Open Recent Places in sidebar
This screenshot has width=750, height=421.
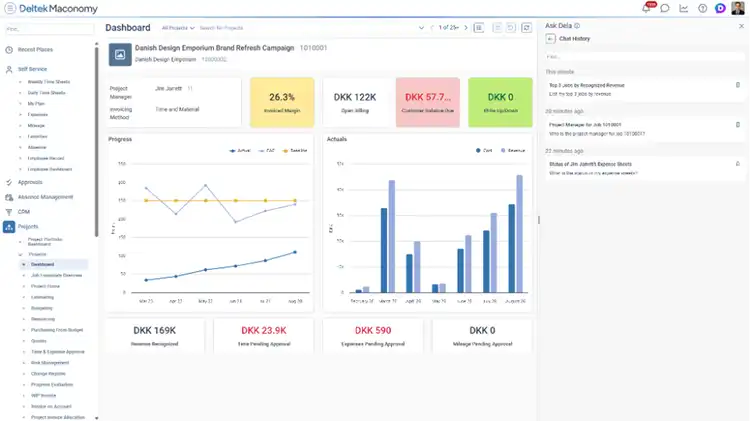pyautogui.click(x=35, y=50)
